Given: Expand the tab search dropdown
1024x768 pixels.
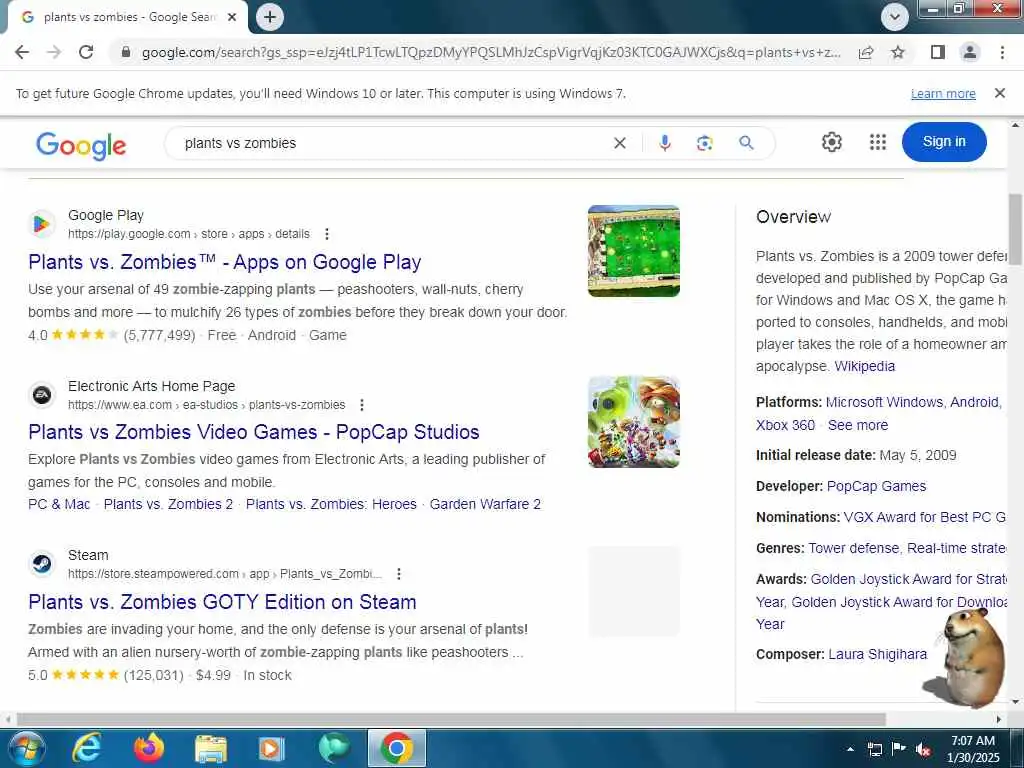Looking at the screenshot, I should click(x=895, y=17).
